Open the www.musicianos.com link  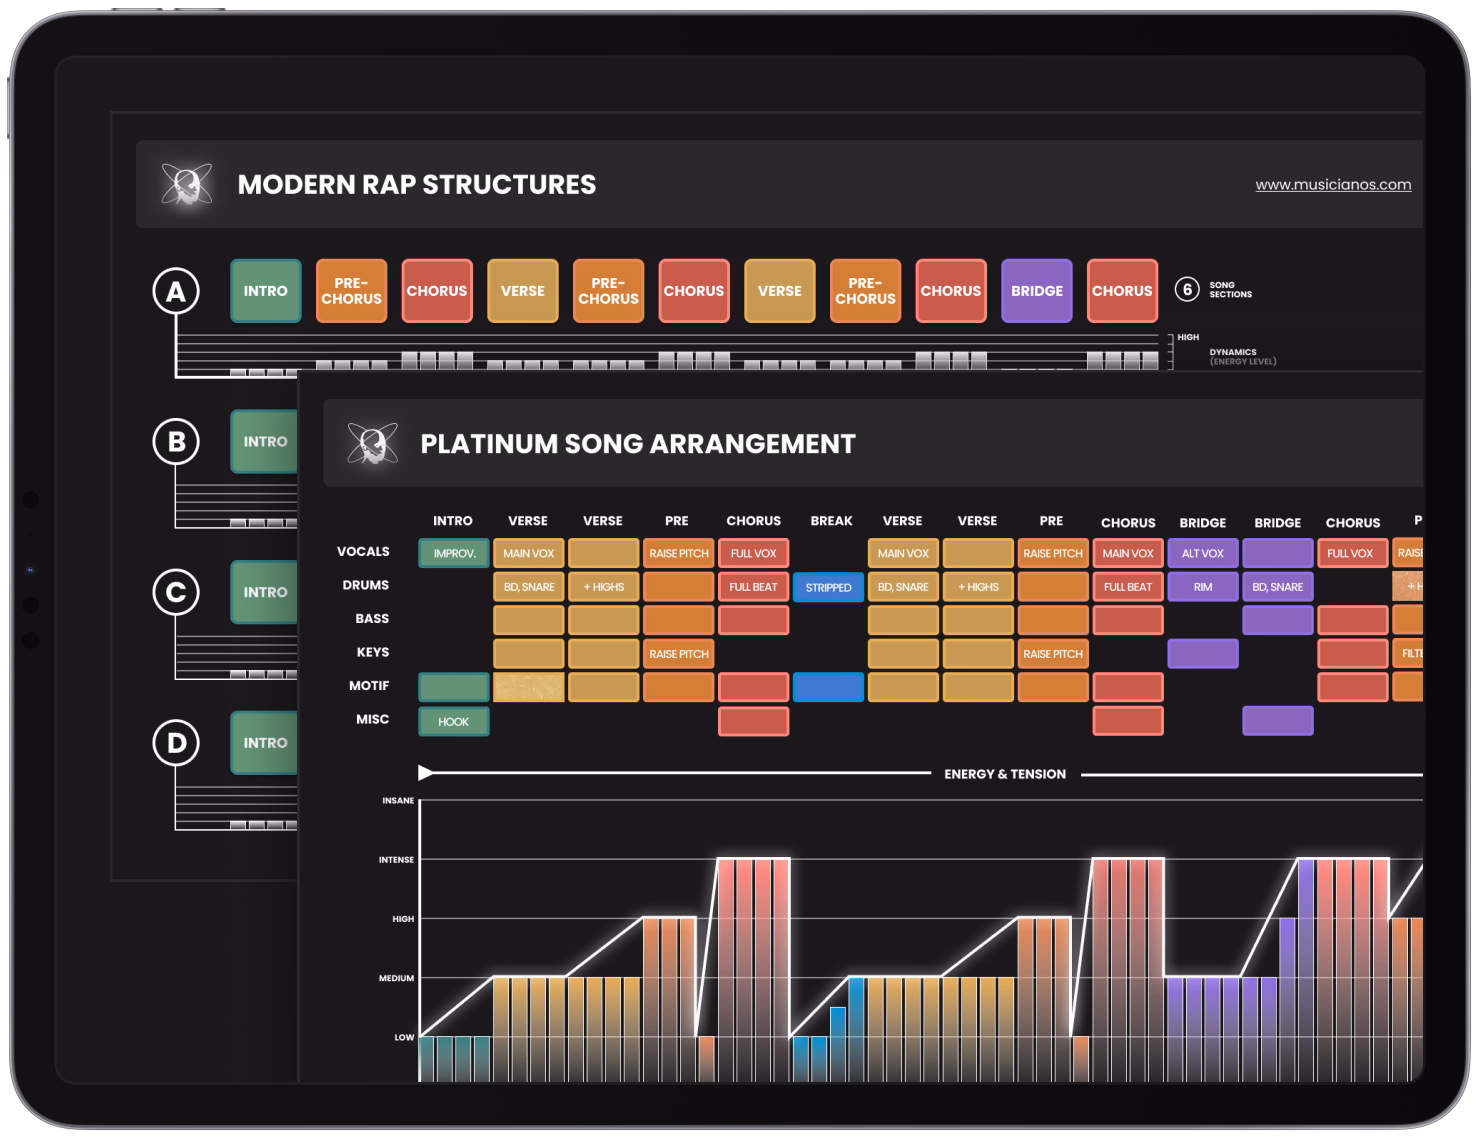click(1333, 184)
